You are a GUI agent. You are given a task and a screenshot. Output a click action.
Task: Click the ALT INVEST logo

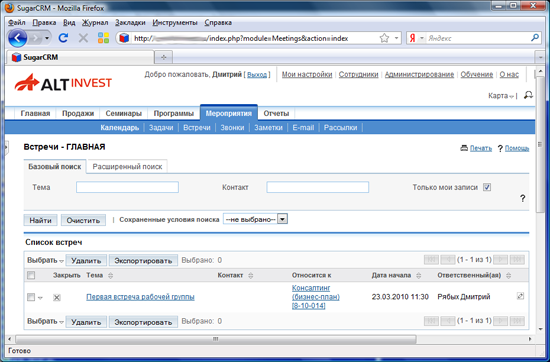63,82
